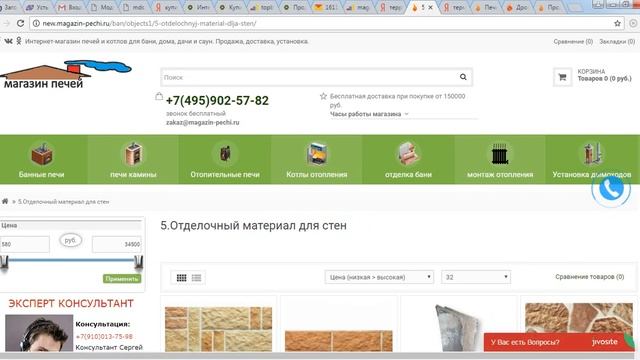
Task: Open the Котлы отопления menu item
Action: click(x=317, y=175)
